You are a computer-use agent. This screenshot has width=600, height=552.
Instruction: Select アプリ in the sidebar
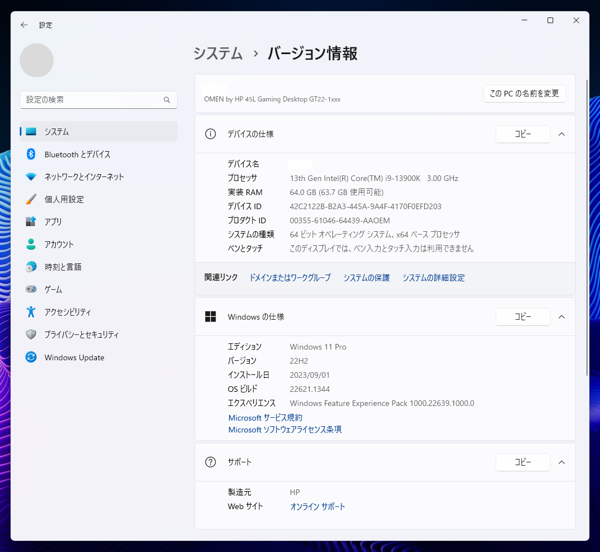point(99,221)
